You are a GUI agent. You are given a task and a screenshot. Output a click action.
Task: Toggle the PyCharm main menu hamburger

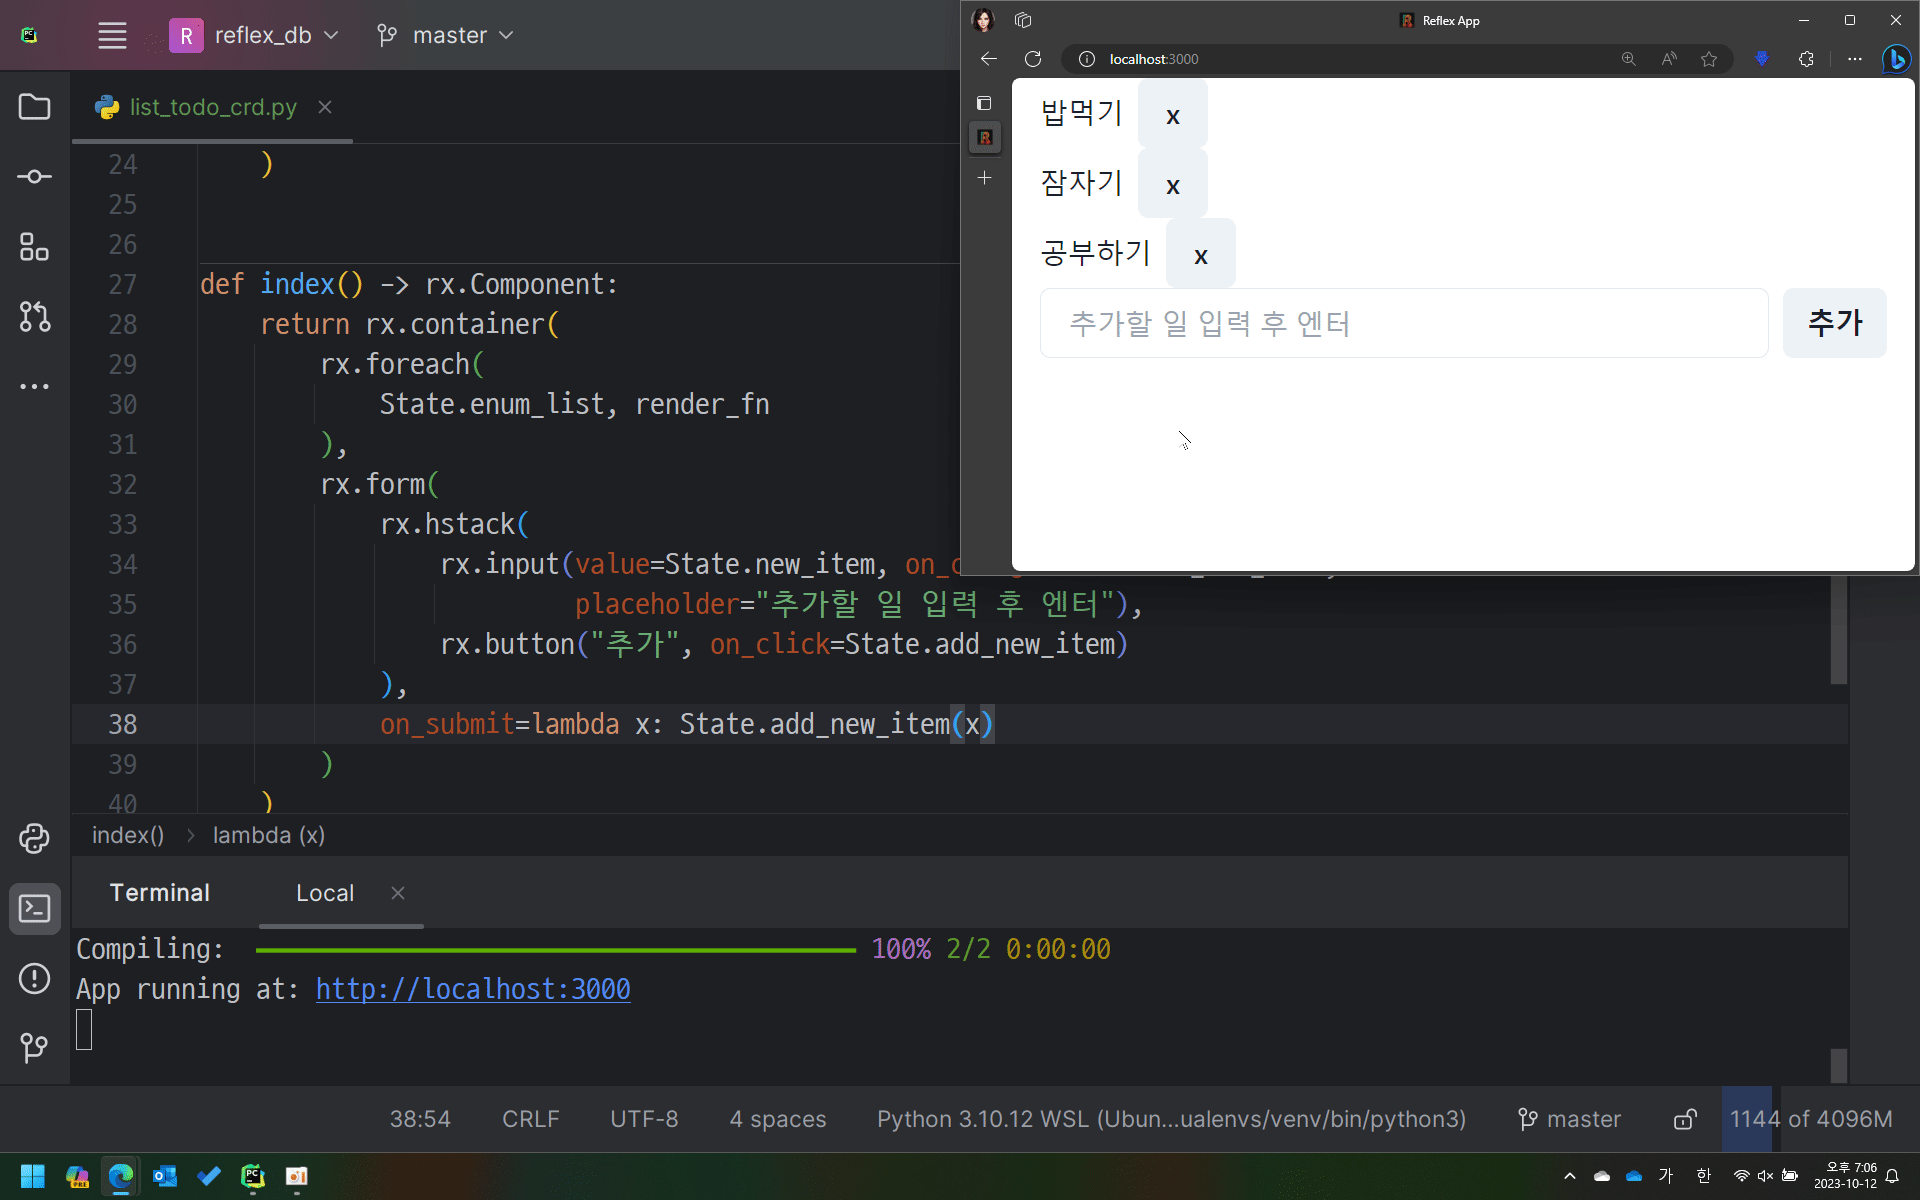tap(112, 35)
